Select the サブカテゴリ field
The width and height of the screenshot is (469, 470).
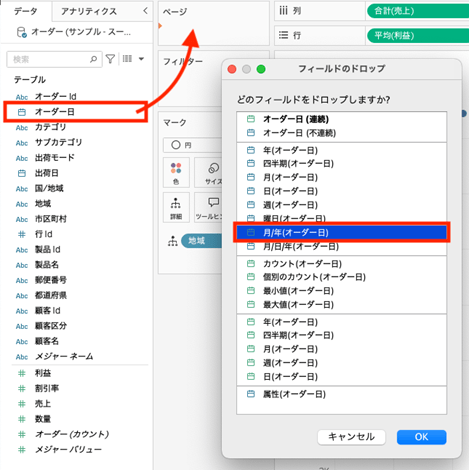pos(59,142)
